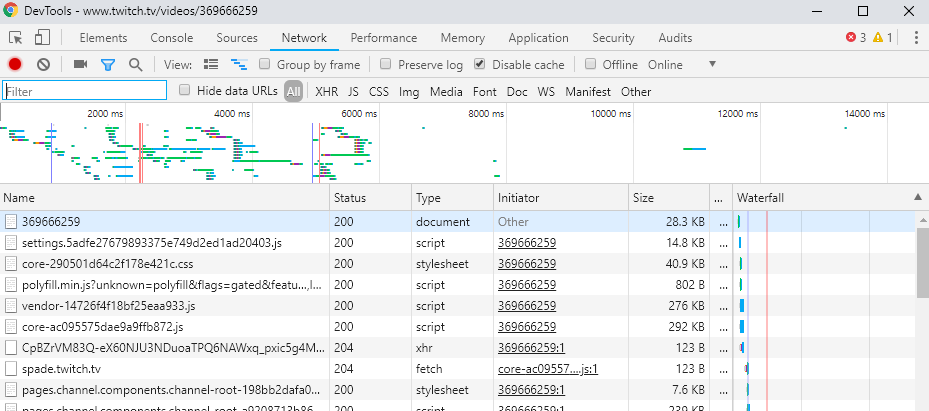Open the Online throttling dropdown
The width and height of the screenshot is (929, 411).
click(682, 65)
